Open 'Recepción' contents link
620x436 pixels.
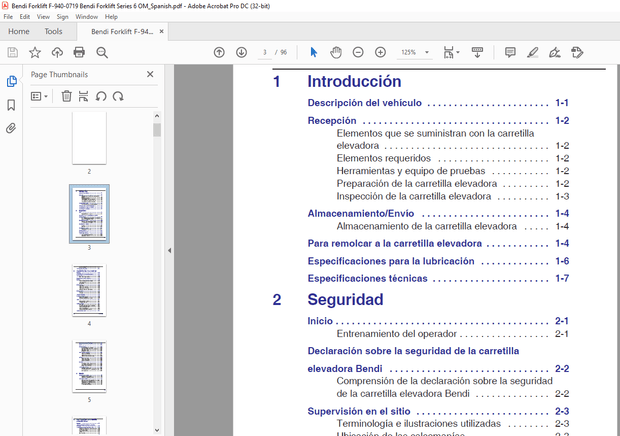(332, 121)
